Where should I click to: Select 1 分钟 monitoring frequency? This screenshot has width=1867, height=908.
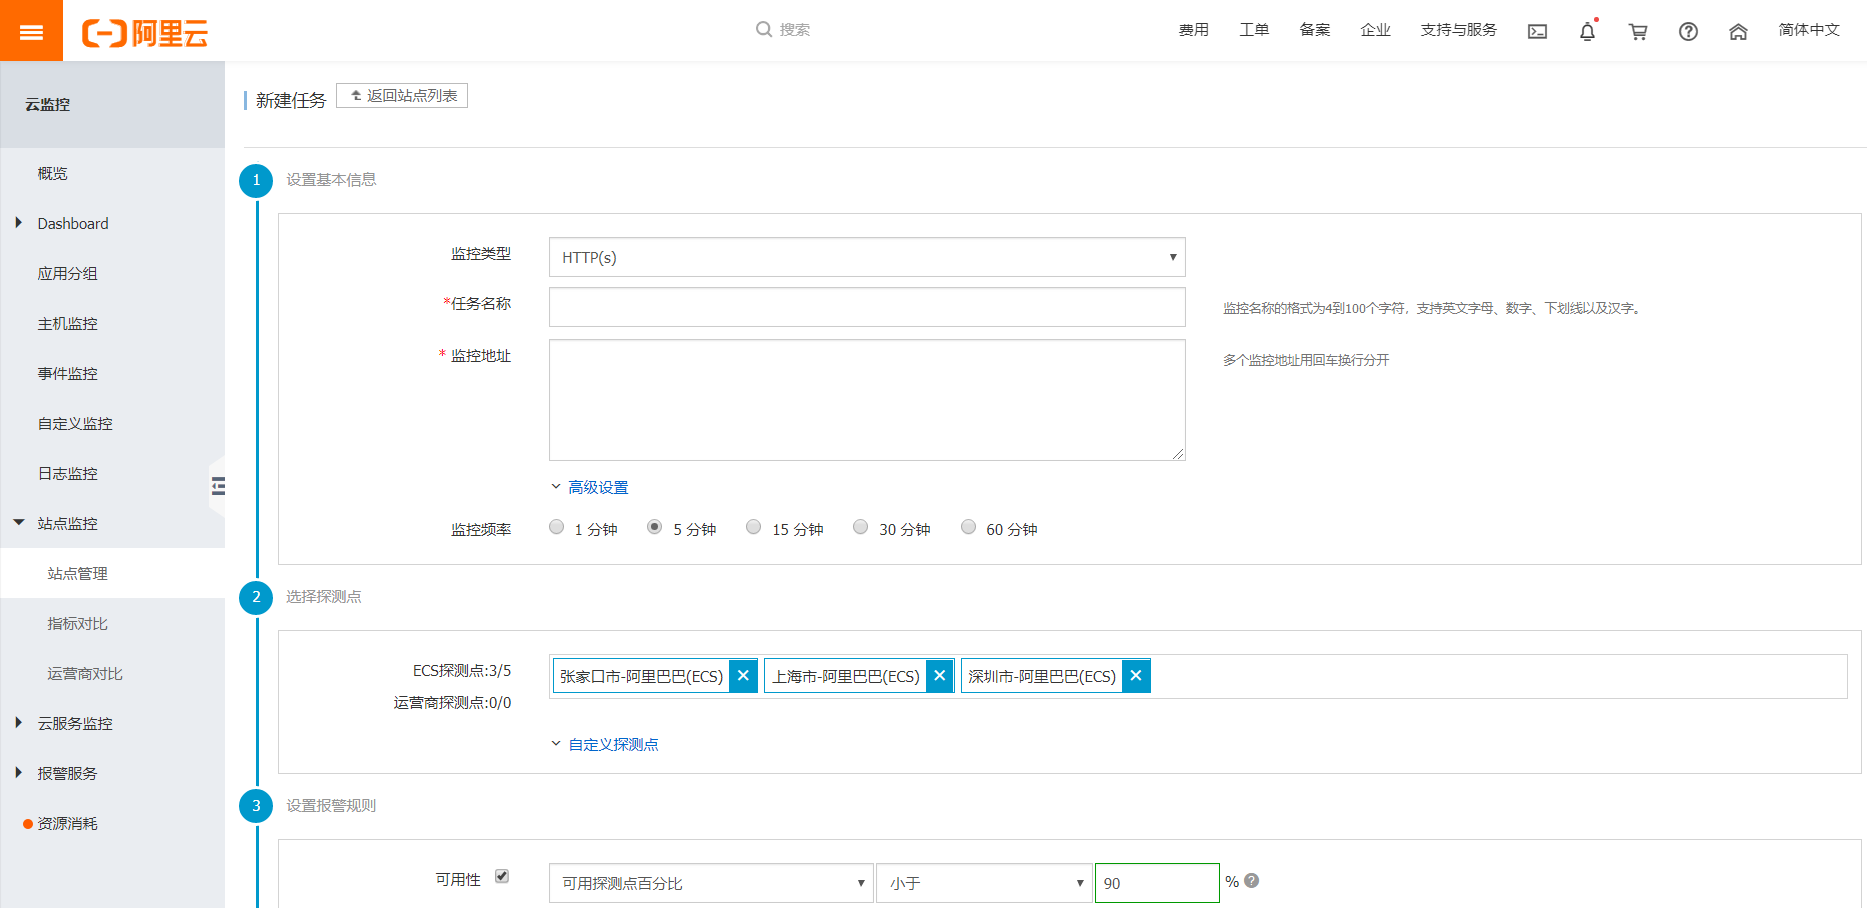tap(557, 527)
